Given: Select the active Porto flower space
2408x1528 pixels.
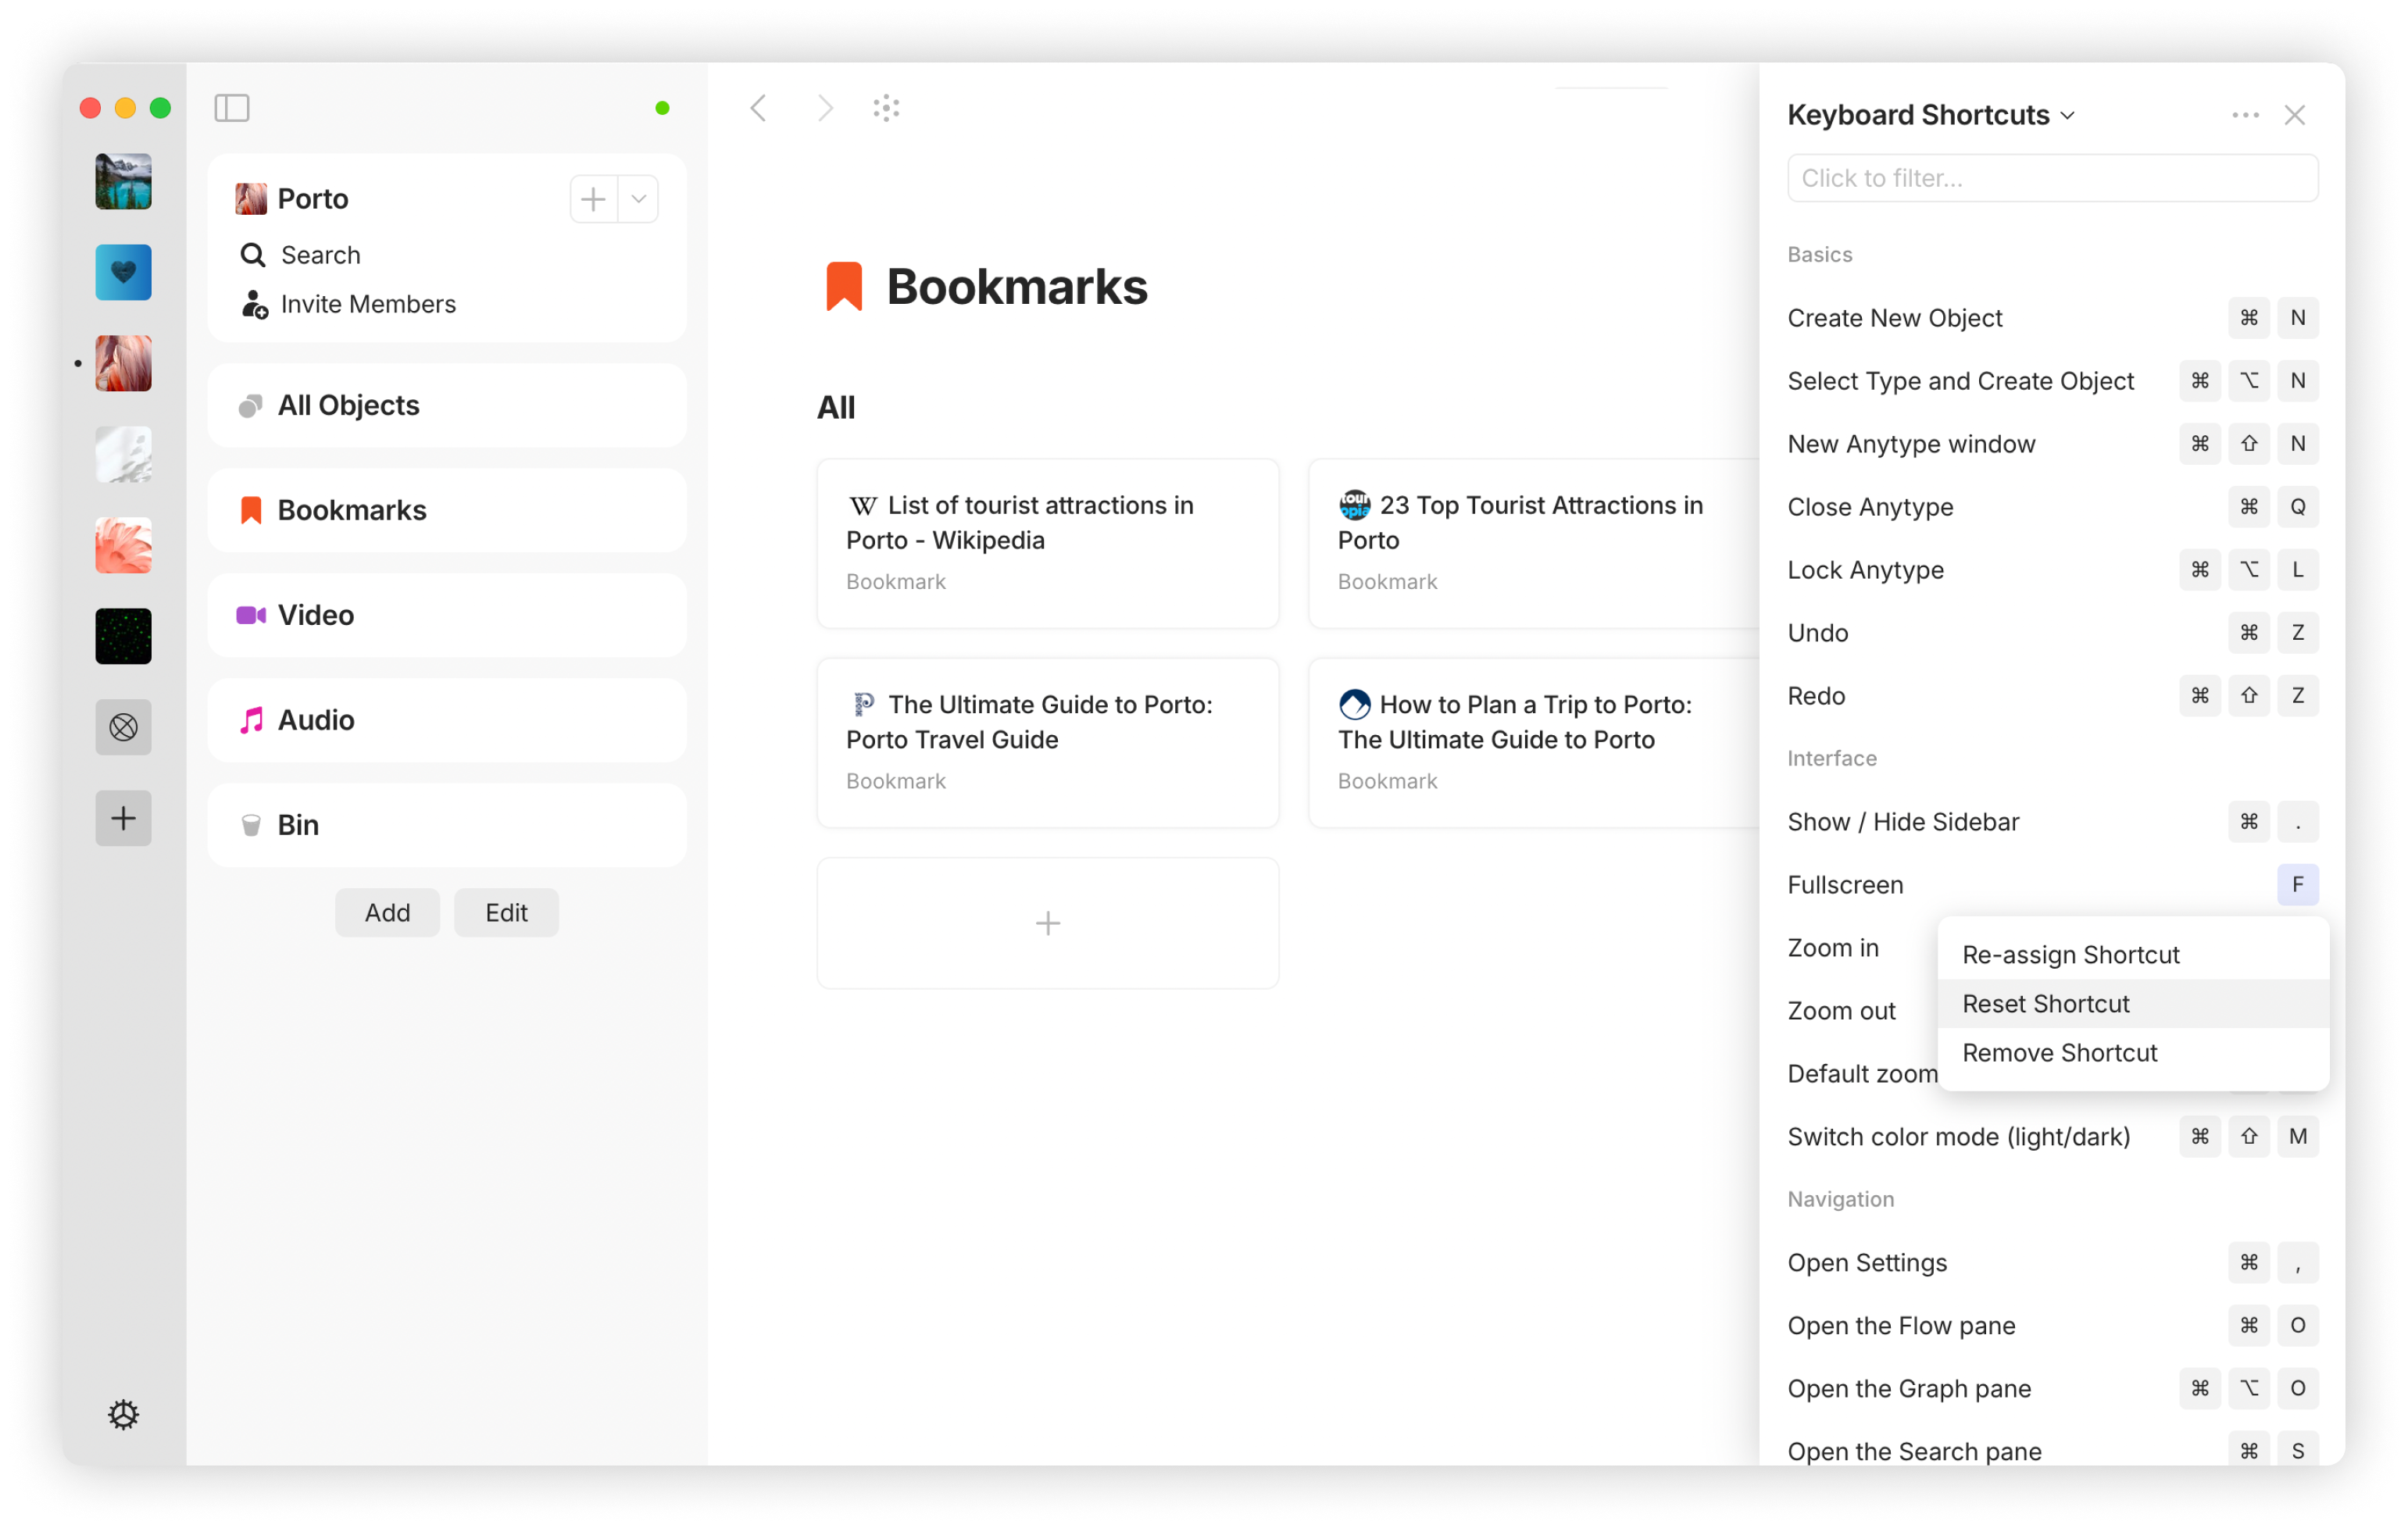Looking at the screenshot, I should coord(123,363).
